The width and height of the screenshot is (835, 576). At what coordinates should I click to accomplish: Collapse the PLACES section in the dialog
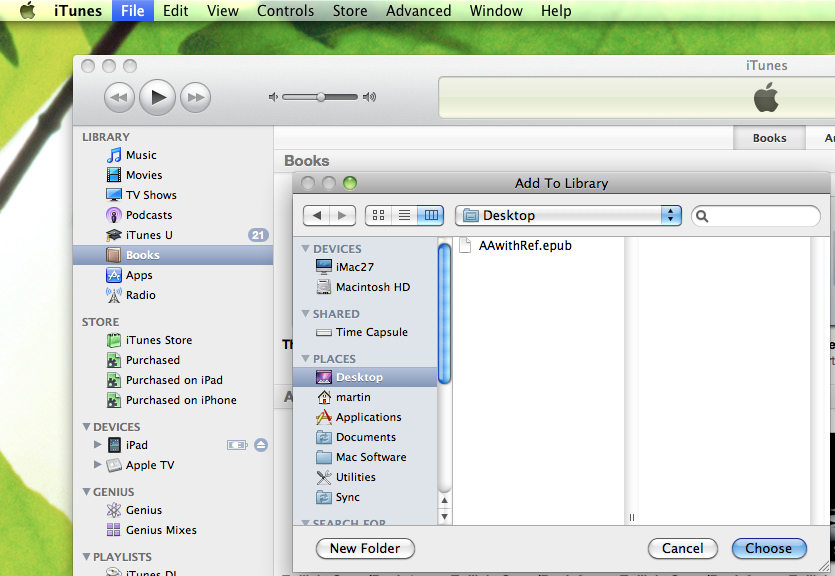coord(306,359)
